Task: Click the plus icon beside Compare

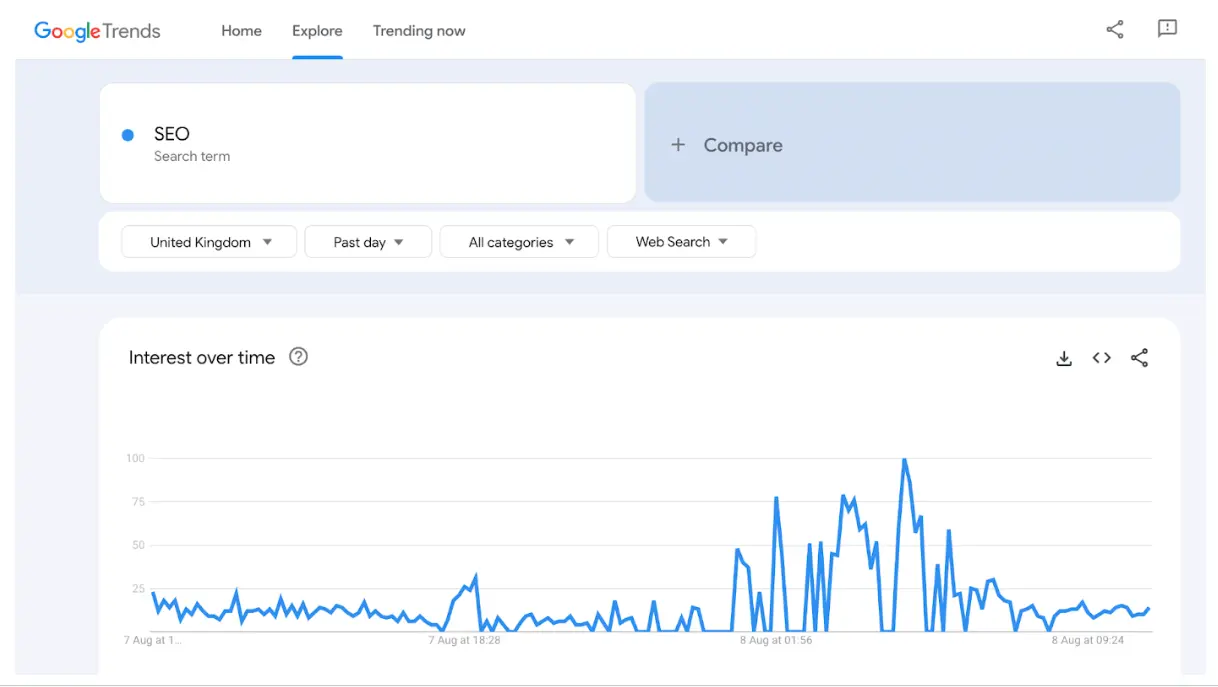Action: coord(678,145)
